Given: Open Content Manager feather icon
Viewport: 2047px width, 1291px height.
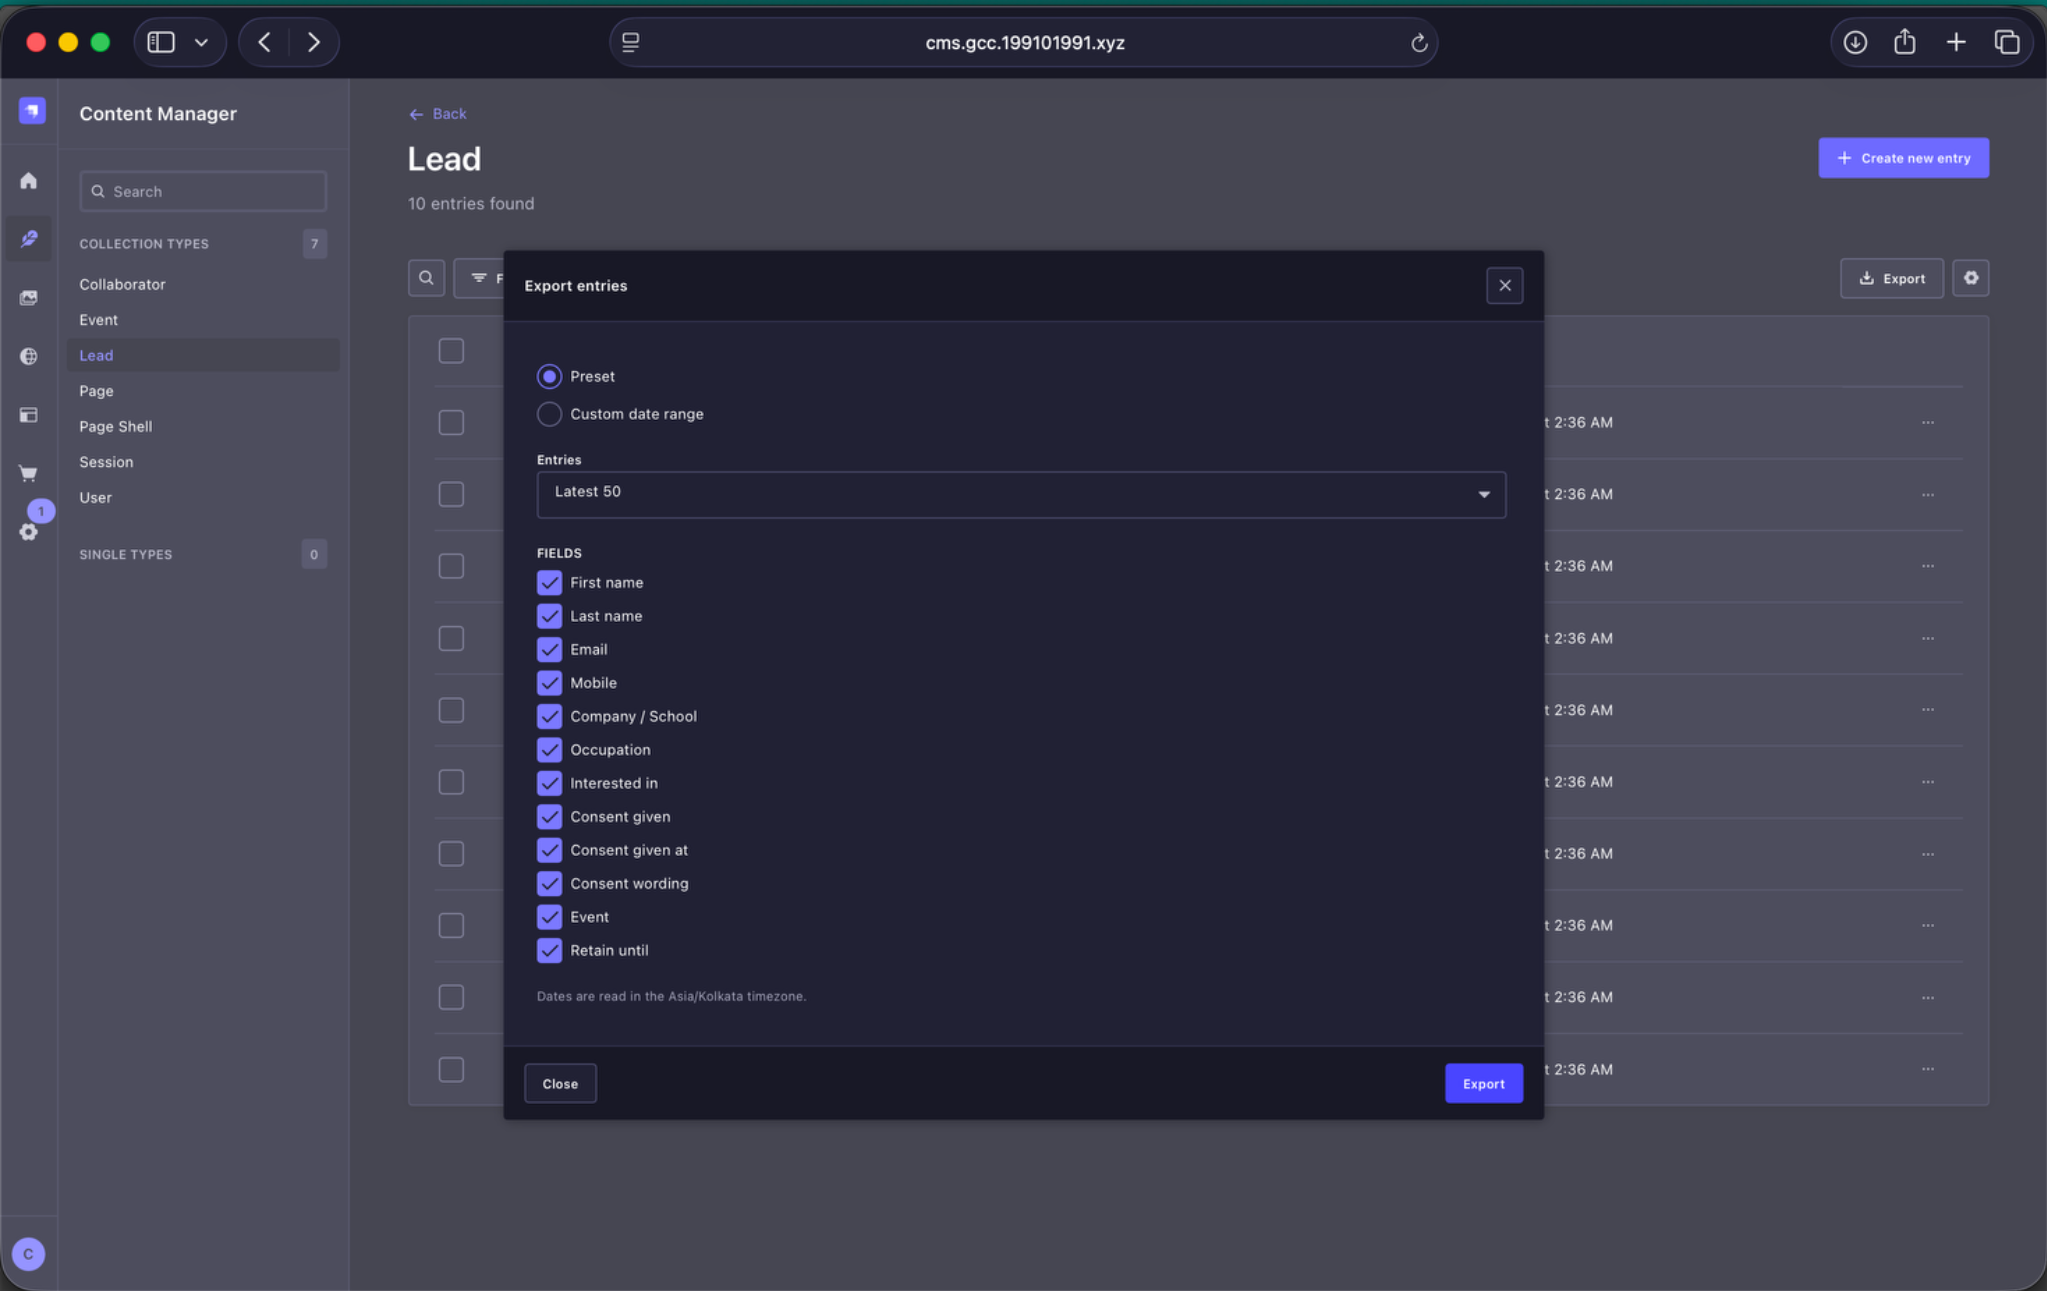Looking at the screenshot, I should [29, 239].
